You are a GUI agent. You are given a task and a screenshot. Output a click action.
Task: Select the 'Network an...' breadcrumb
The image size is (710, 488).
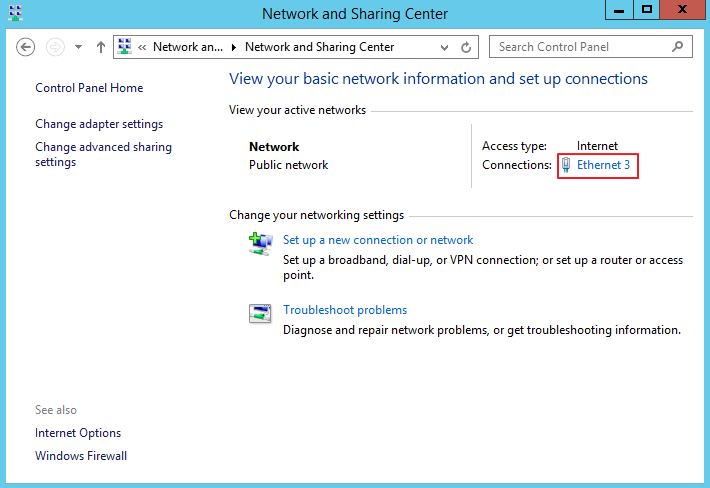point(188,47)
